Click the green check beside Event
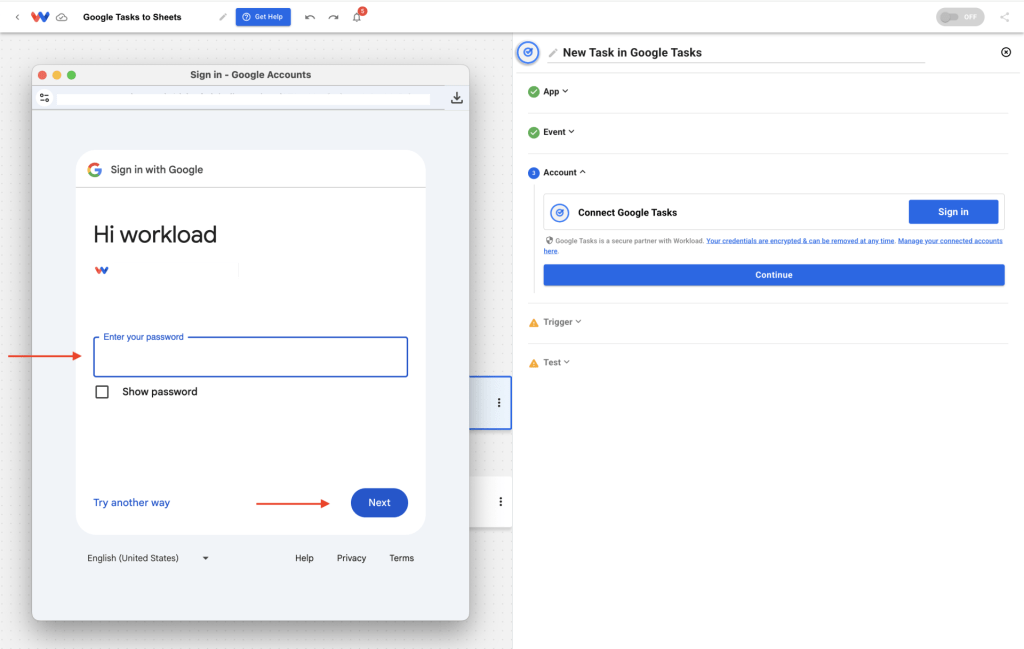1024x649 pixels. pos(534,133)
